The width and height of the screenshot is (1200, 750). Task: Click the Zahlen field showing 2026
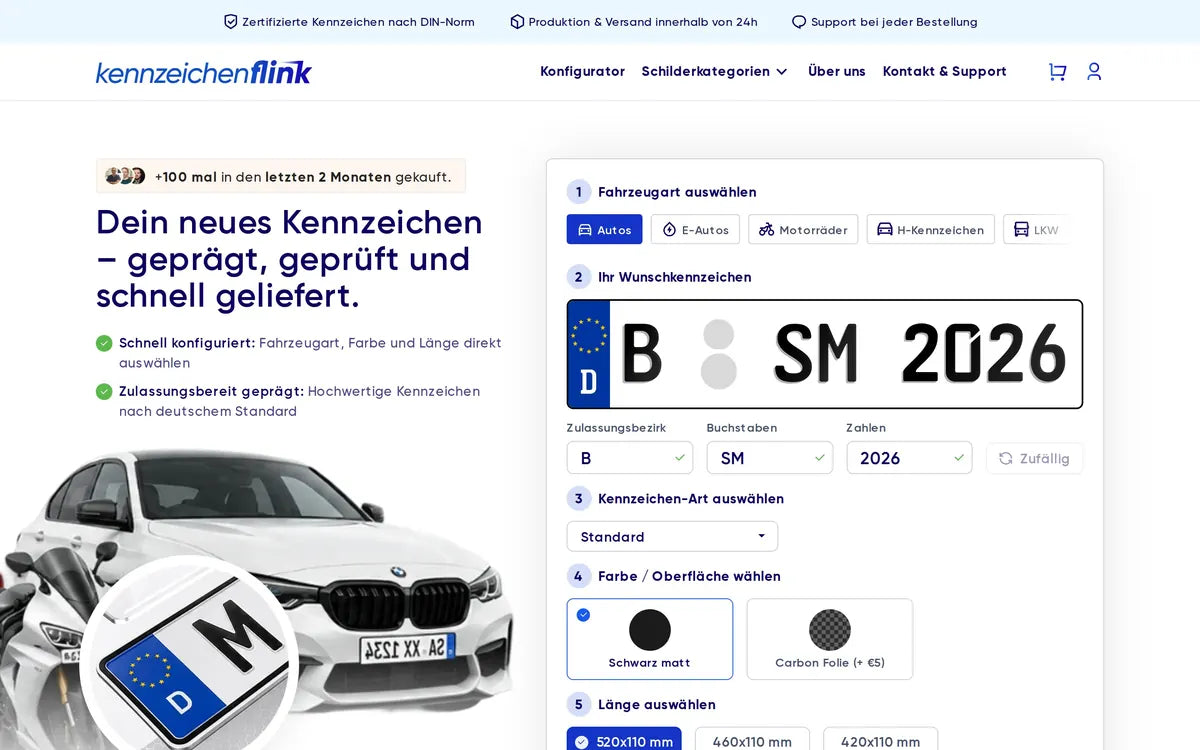[909, 458]
